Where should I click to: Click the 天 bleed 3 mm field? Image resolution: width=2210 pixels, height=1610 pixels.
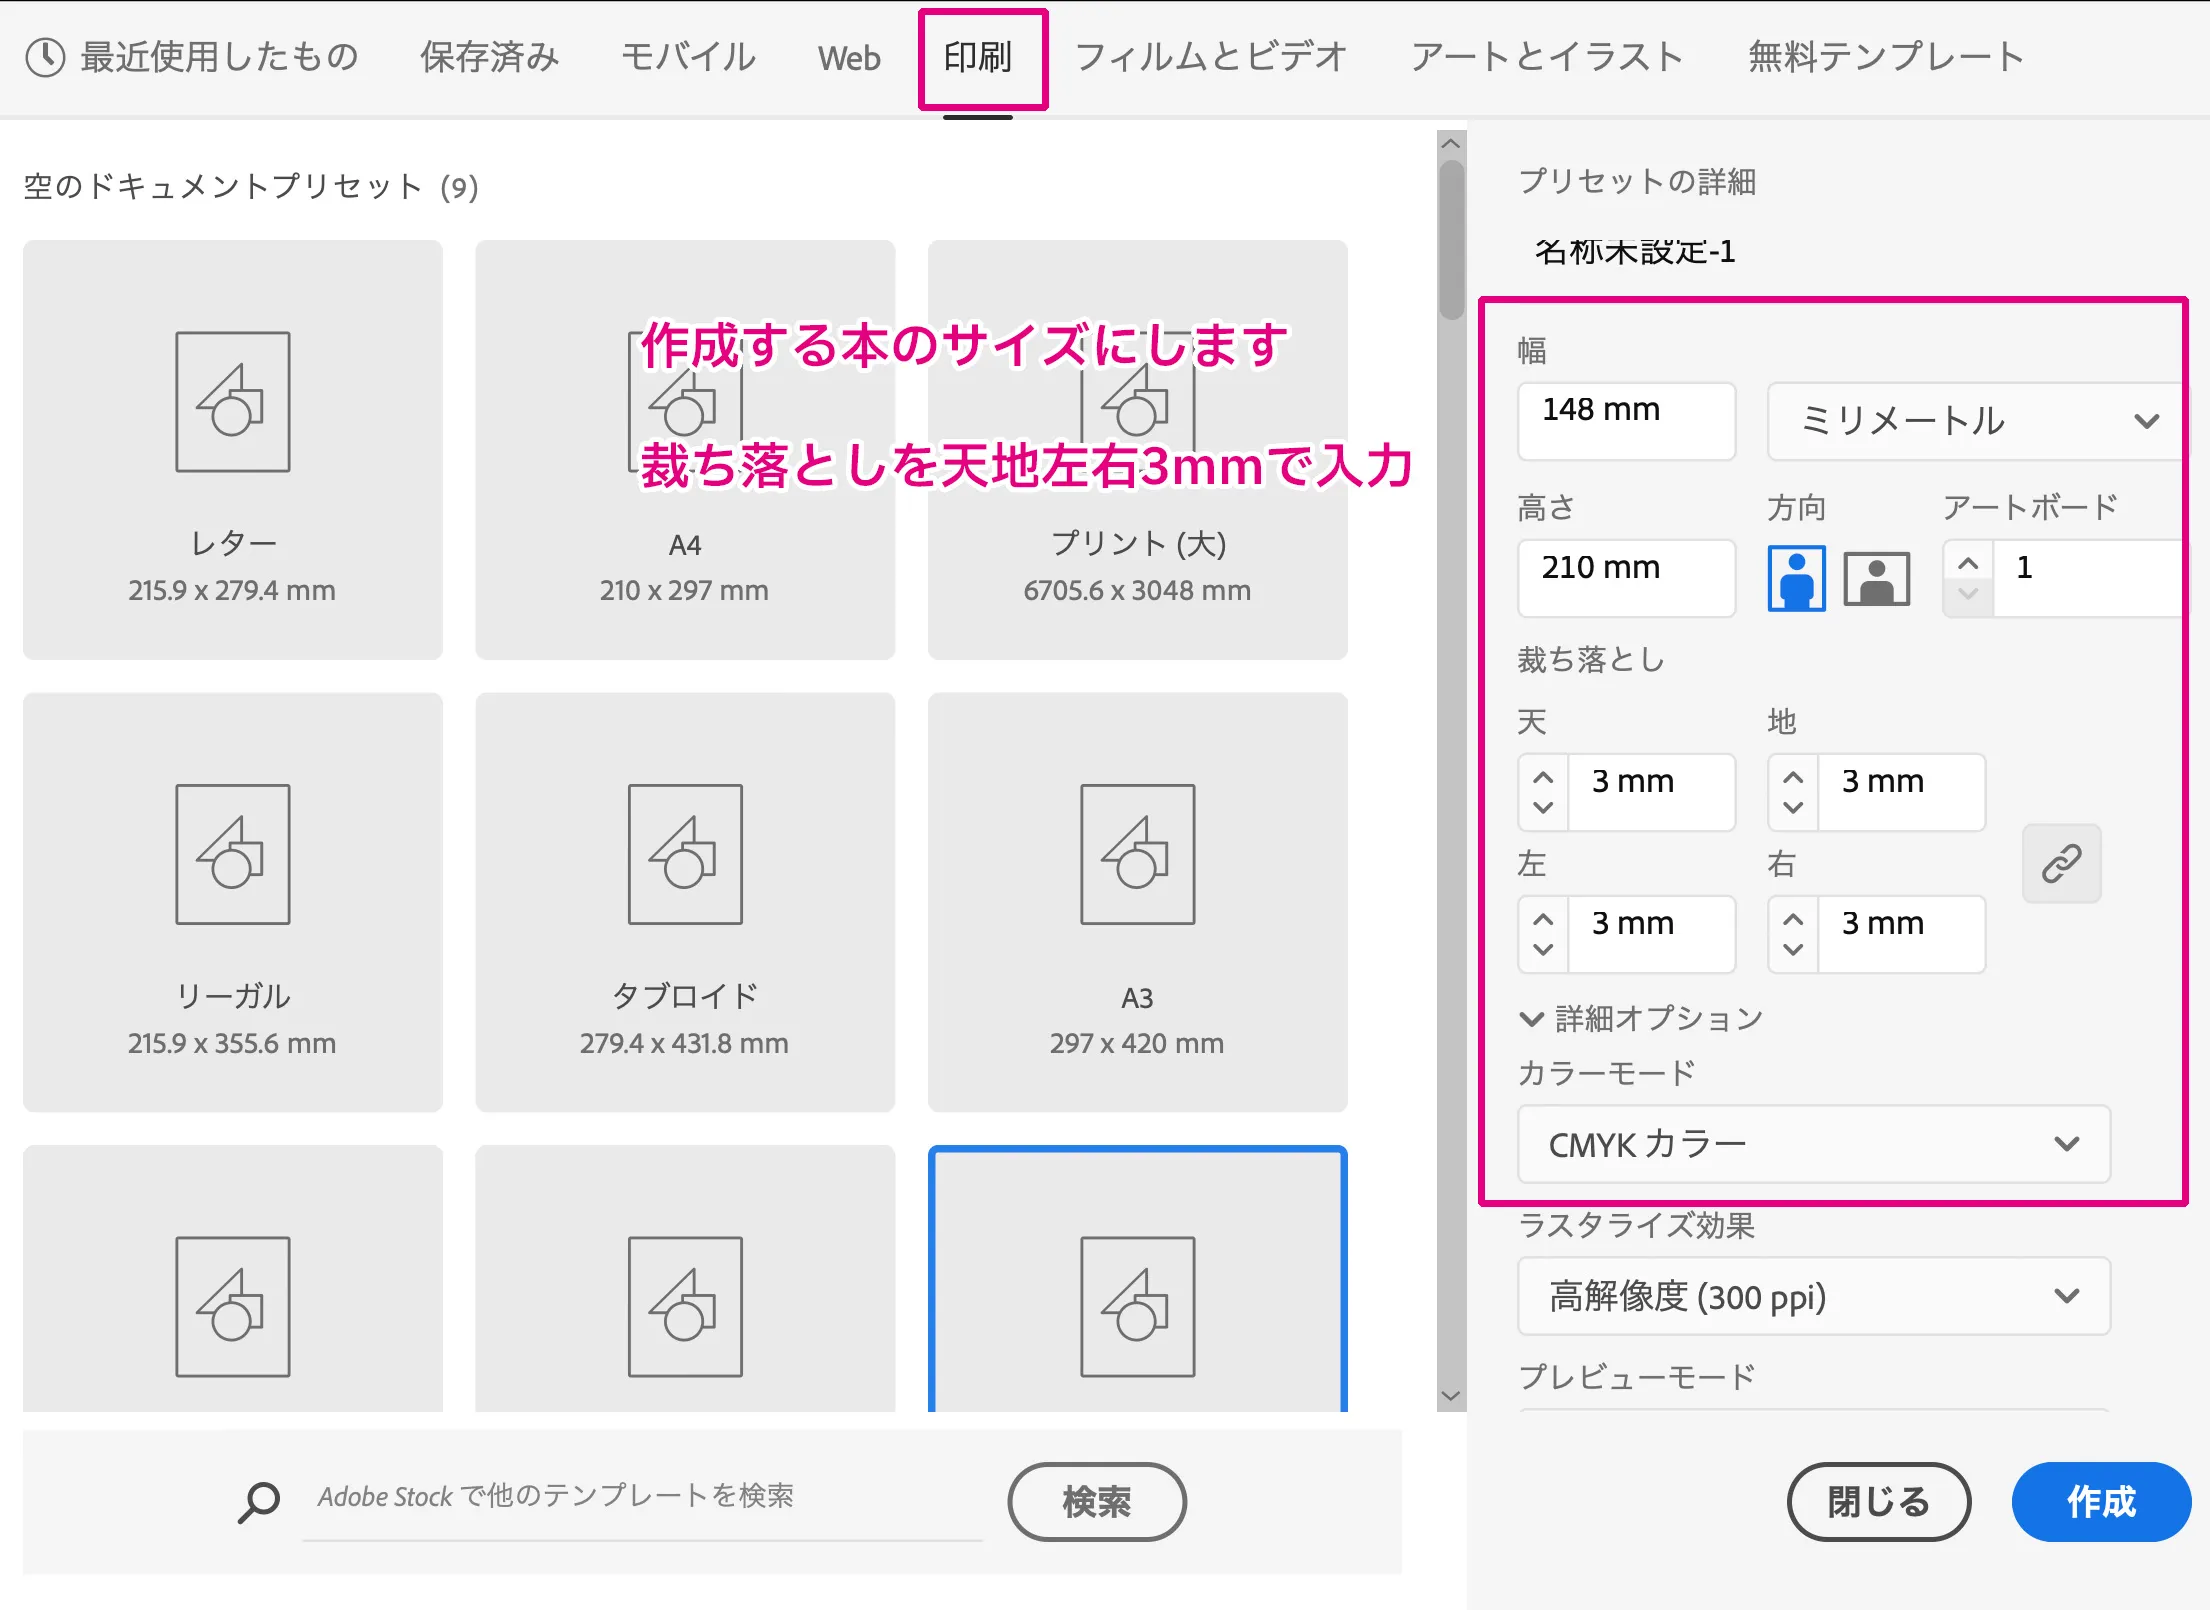pyautogui.click(x=1651, y=792)
